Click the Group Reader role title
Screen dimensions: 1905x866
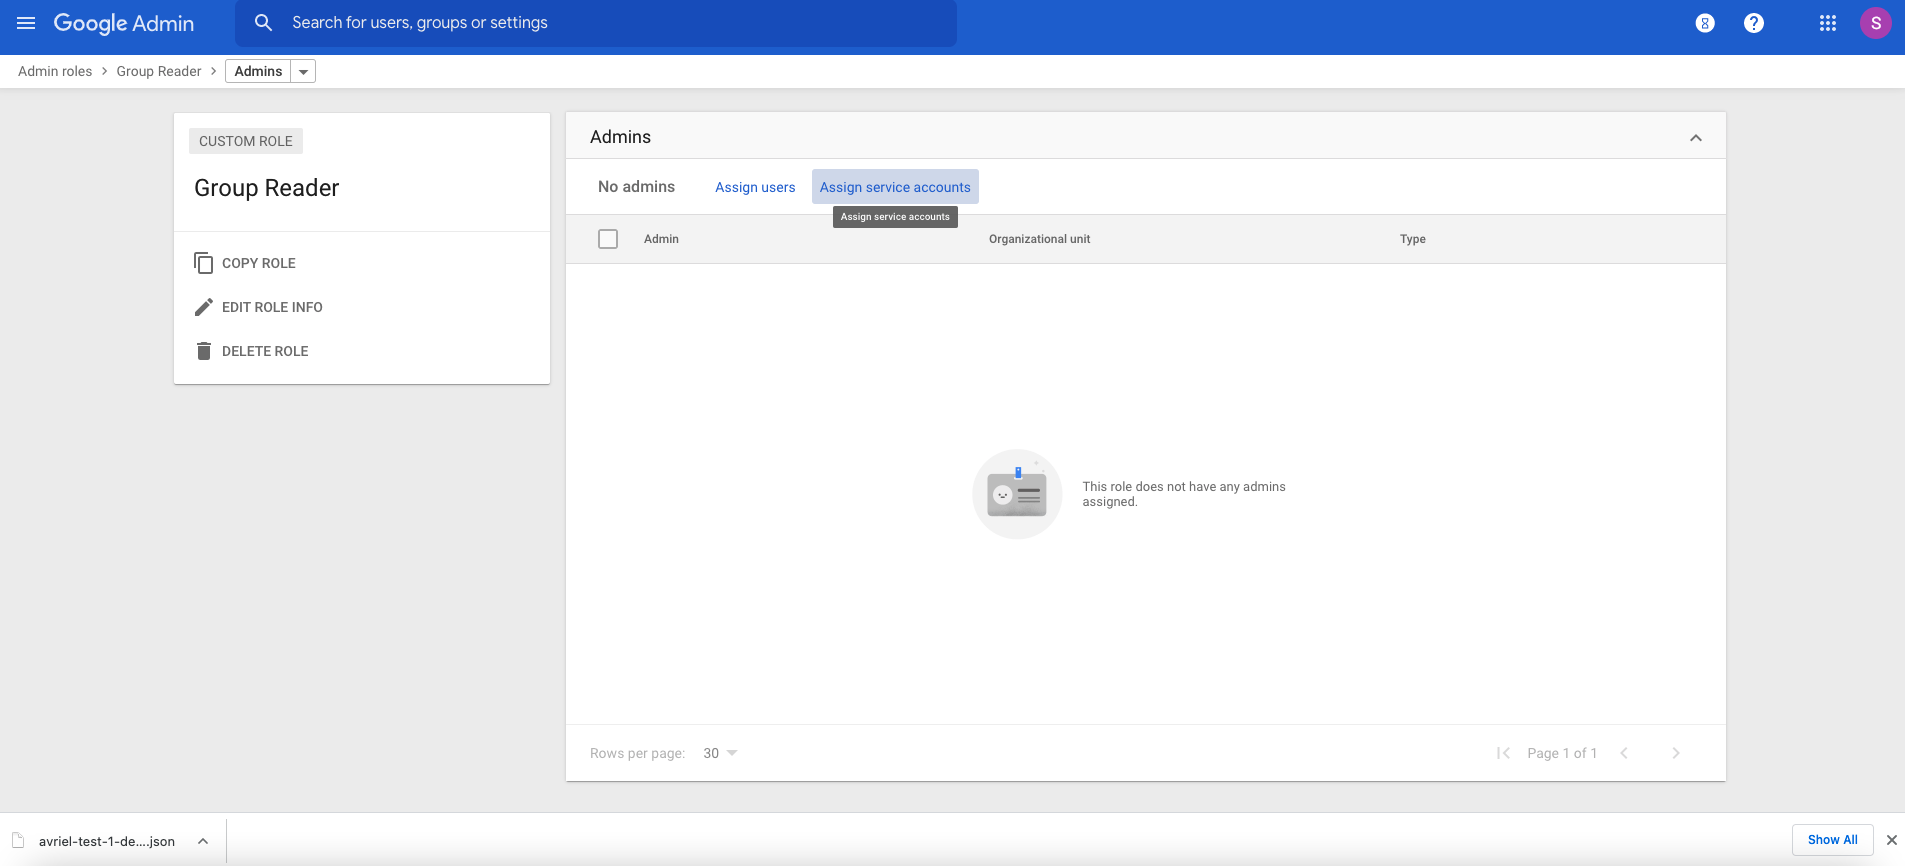click(x=267, y=188)
